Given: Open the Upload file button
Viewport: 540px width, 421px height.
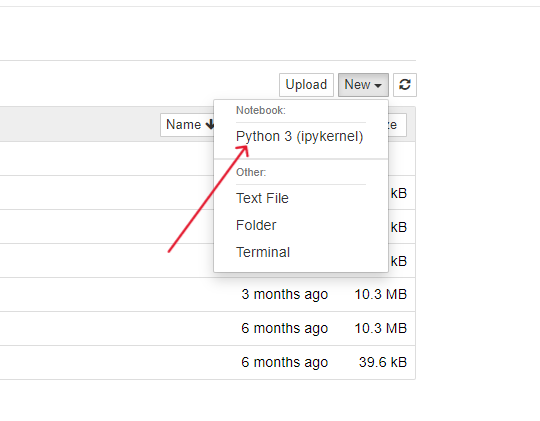Looking at the screenshot, I should [x=306, y=85].
